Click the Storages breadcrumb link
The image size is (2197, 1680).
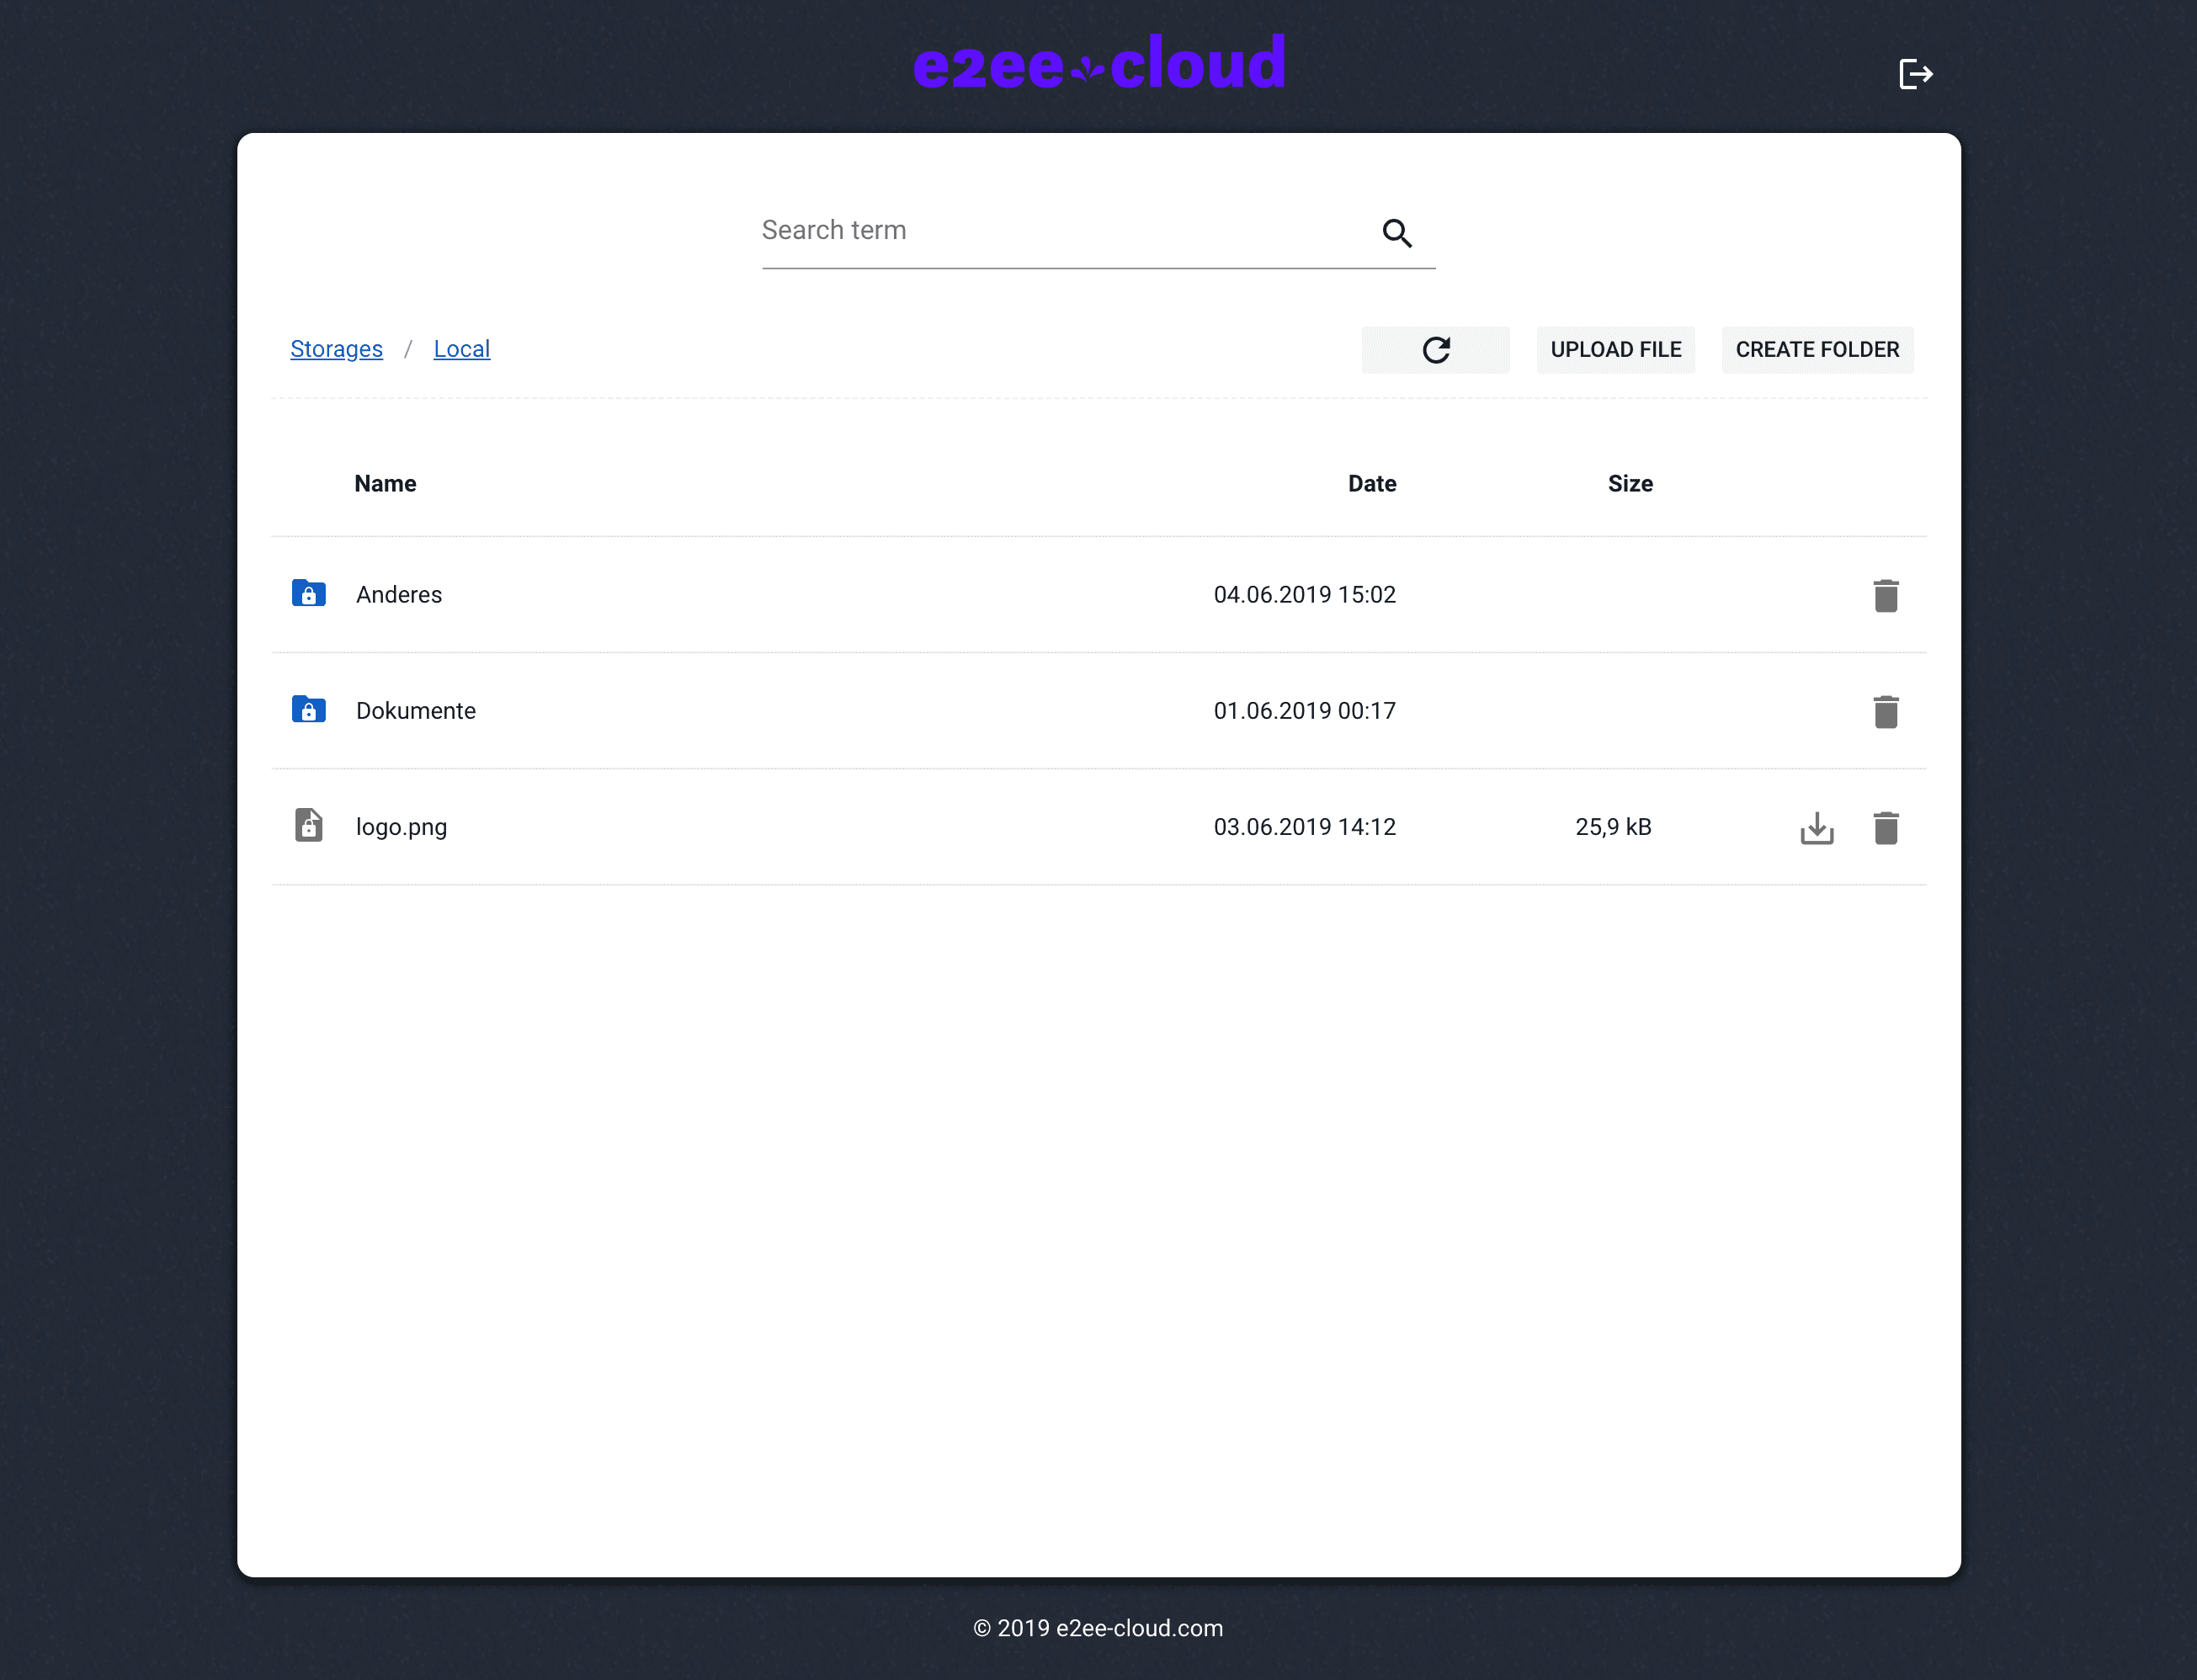pyautogui.click(x=337, y=349)
